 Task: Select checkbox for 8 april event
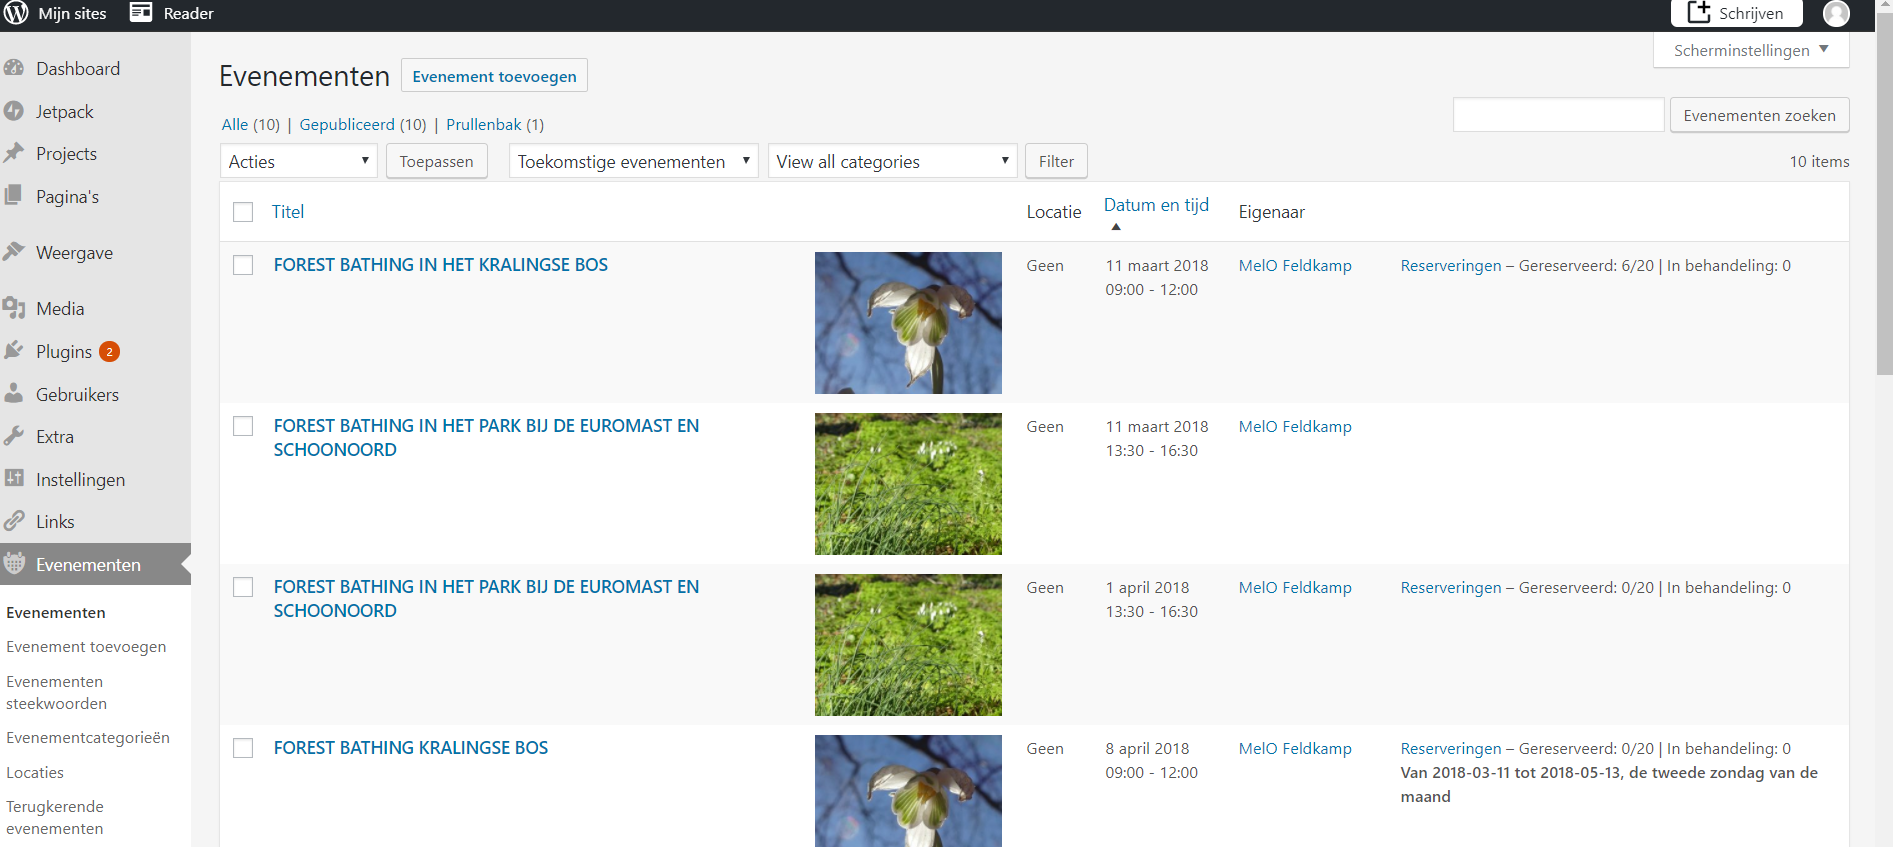[243, 748]
